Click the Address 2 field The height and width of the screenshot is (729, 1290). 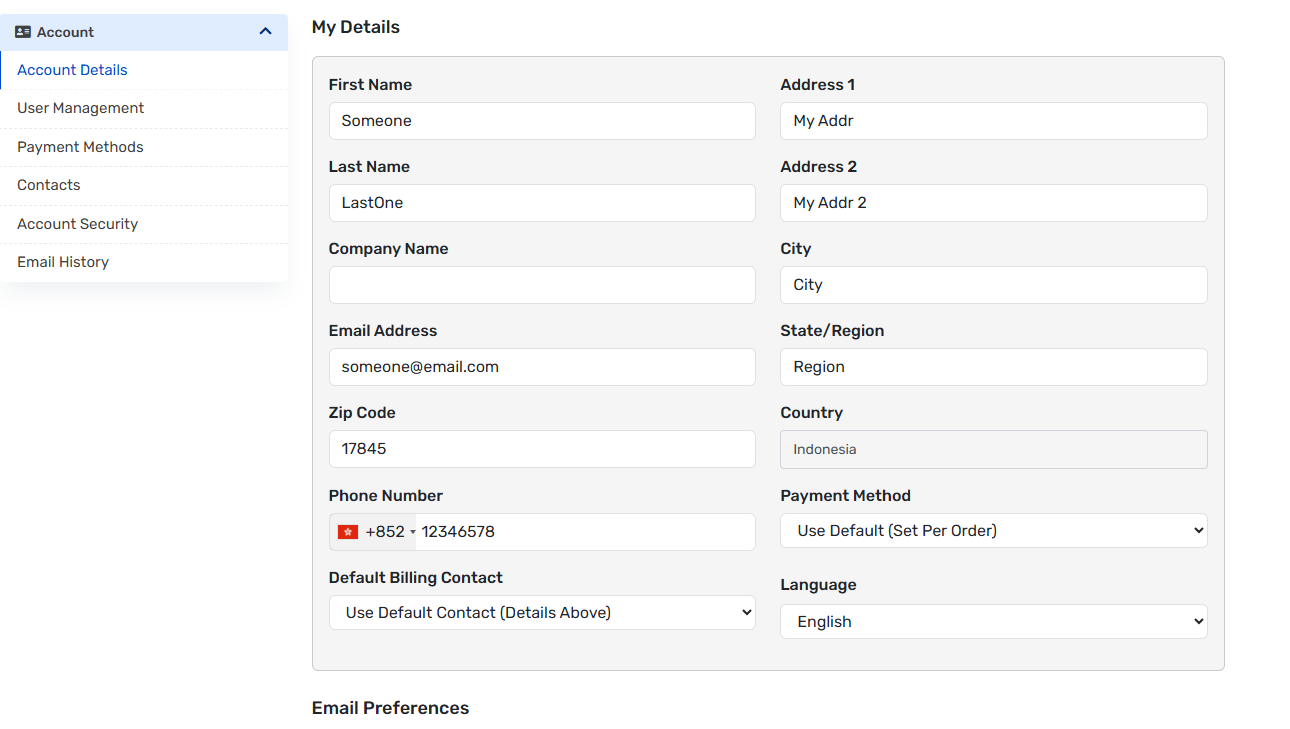(994, 203)
